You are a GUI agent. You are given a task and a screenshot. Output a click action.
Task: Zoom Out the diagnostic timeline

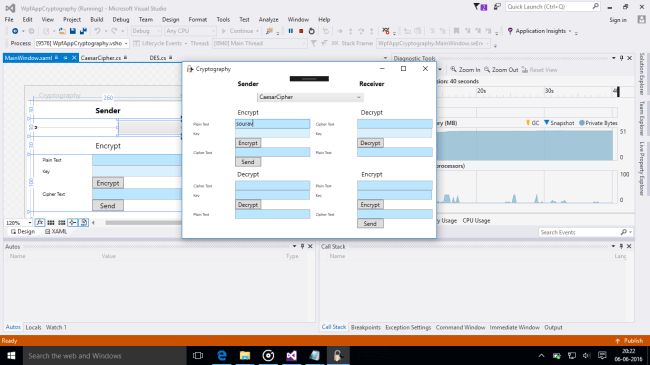coord(501,70)
